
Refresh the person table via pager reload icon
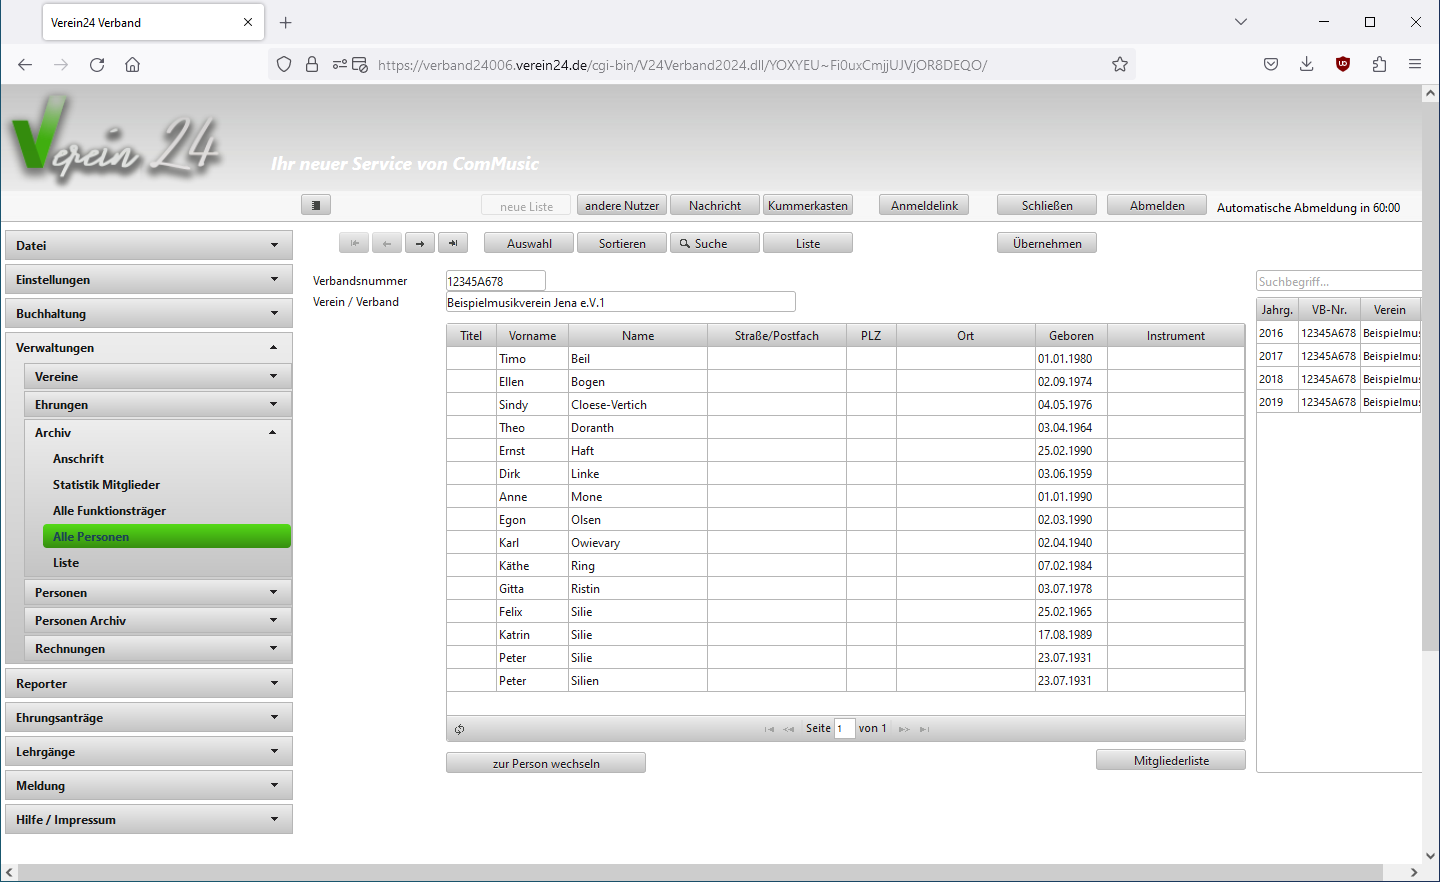pyautogui.click(x=459, y=729)
